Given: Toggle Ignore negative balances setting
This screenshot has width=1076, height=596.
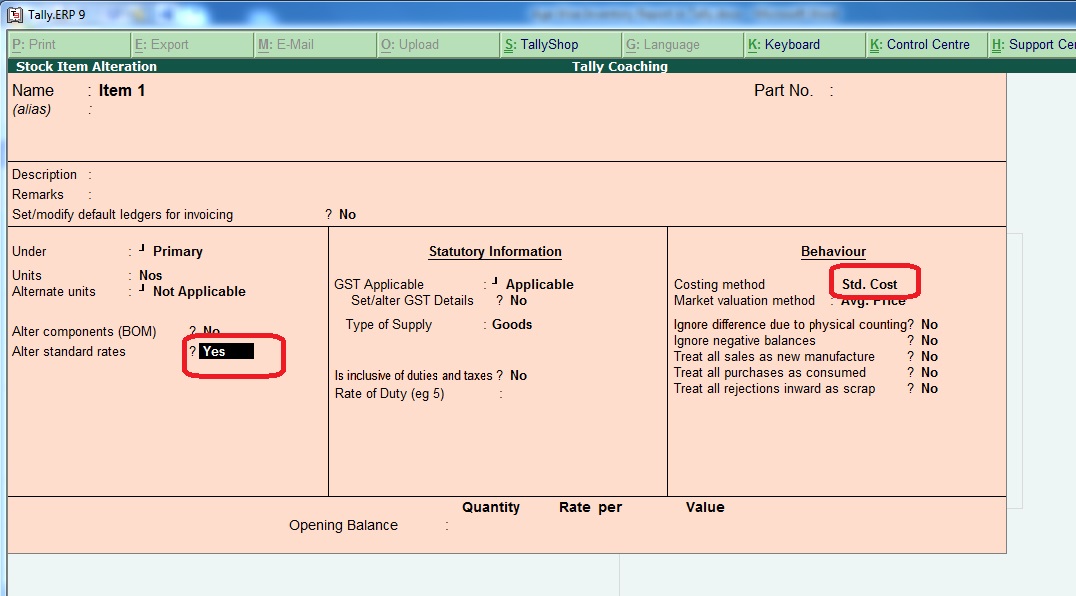Looking at the screenshot, I should [928, 339].
